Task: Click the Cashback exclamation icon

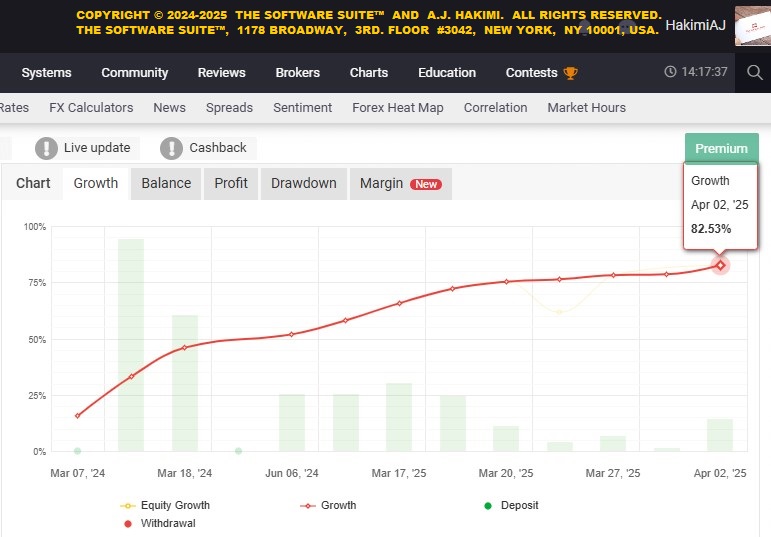Action: tap(172, 148)
